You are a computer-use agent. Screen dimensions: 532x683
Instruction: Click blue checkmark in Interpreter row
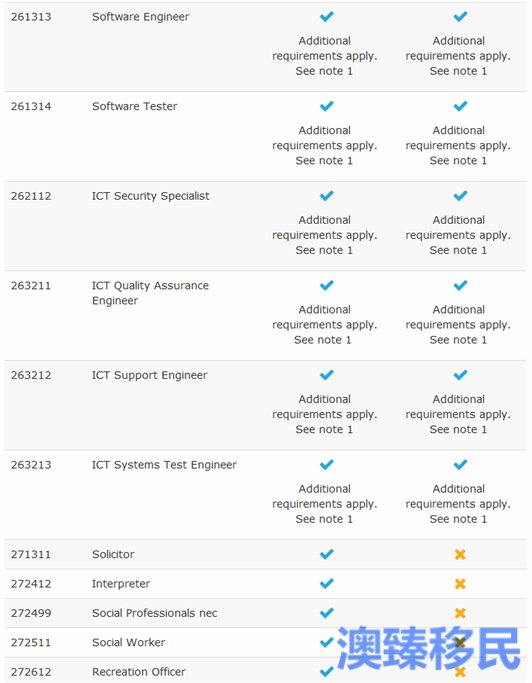click(x=326, y=583)
